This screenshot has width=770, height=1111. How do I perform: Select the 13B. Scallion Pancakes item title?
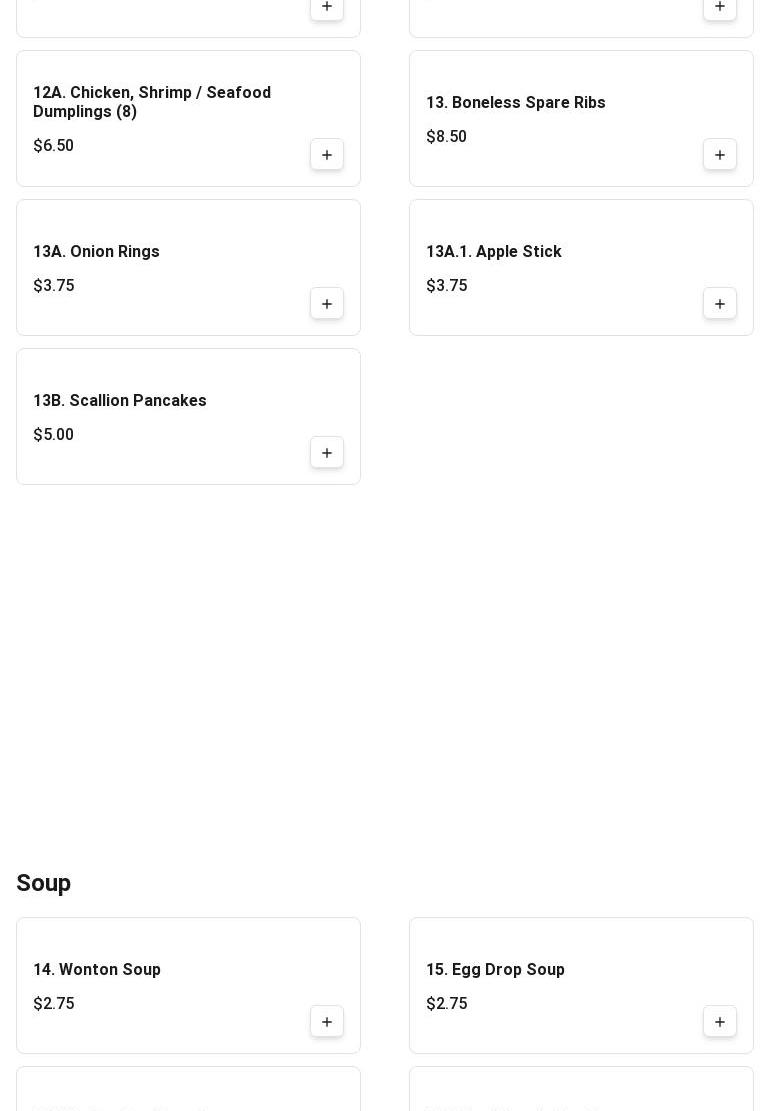coord(120,401)
